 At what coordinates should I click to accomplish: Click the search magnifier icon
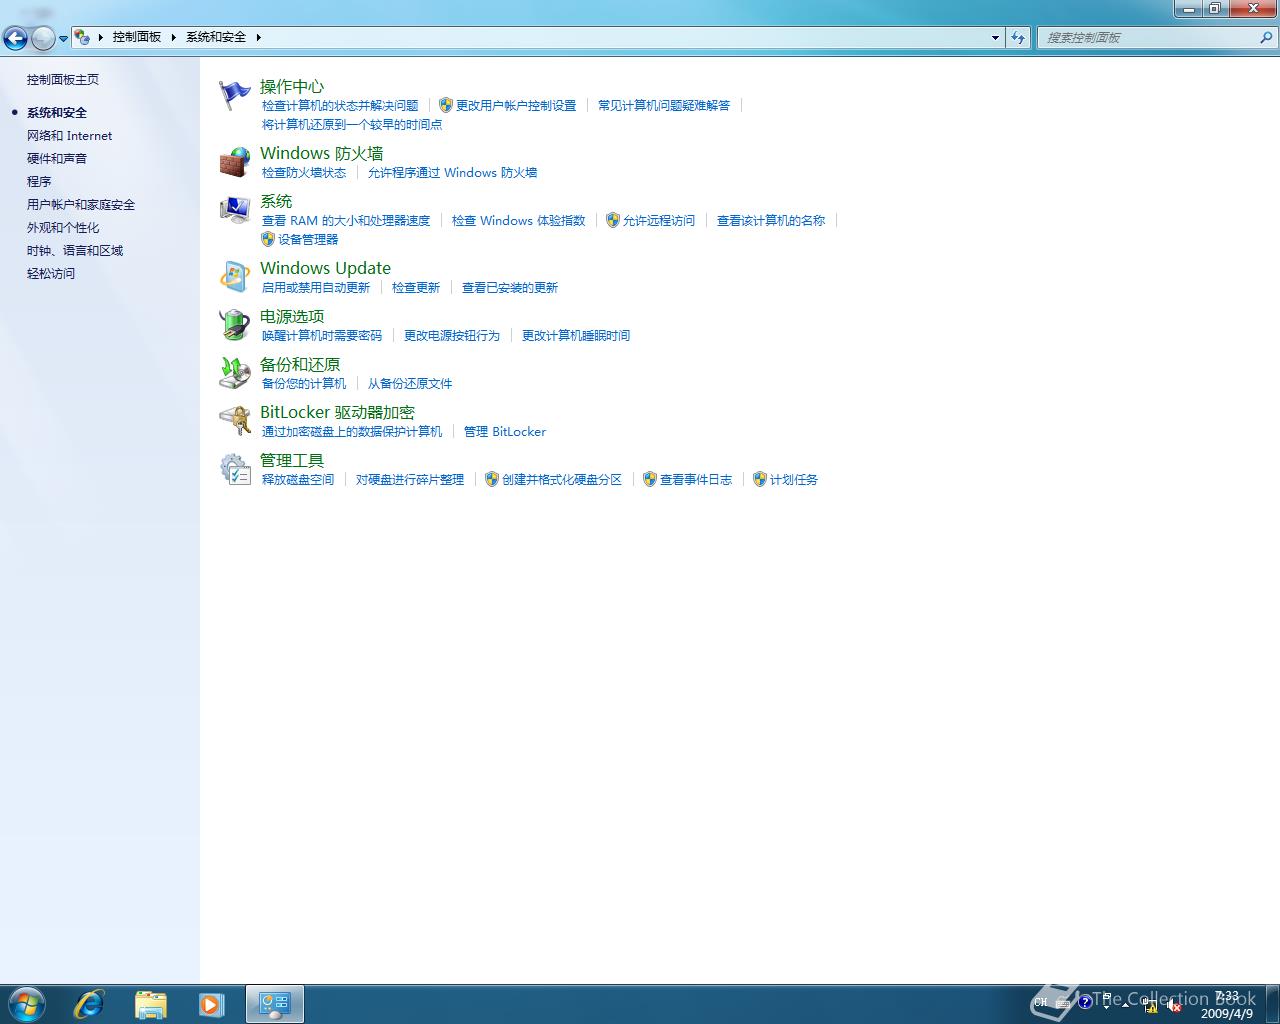pyautogui.click(x=1266, y=37)
